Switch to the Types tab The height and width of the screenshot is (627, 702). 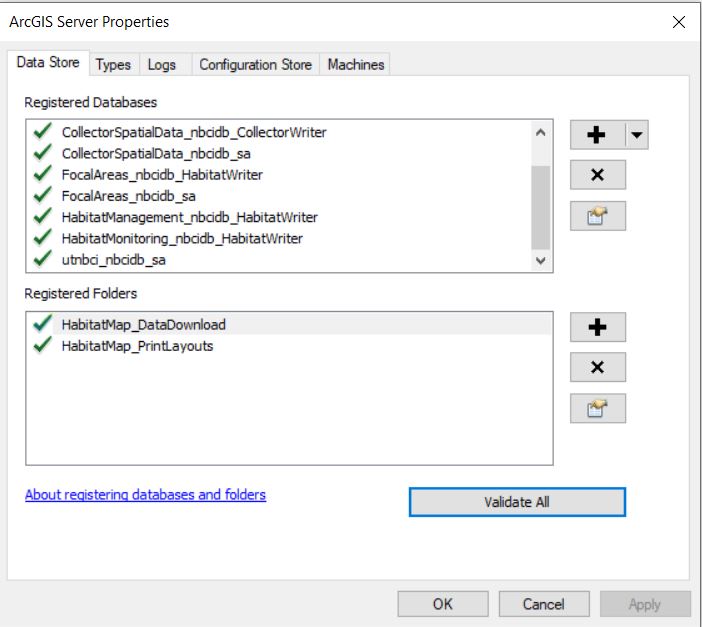coord(113,64)
